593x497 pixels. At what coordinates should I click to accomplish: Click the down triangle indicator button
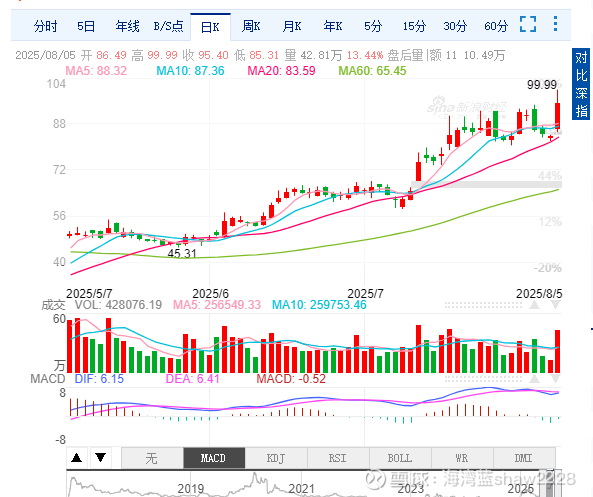tap(100, 458)
